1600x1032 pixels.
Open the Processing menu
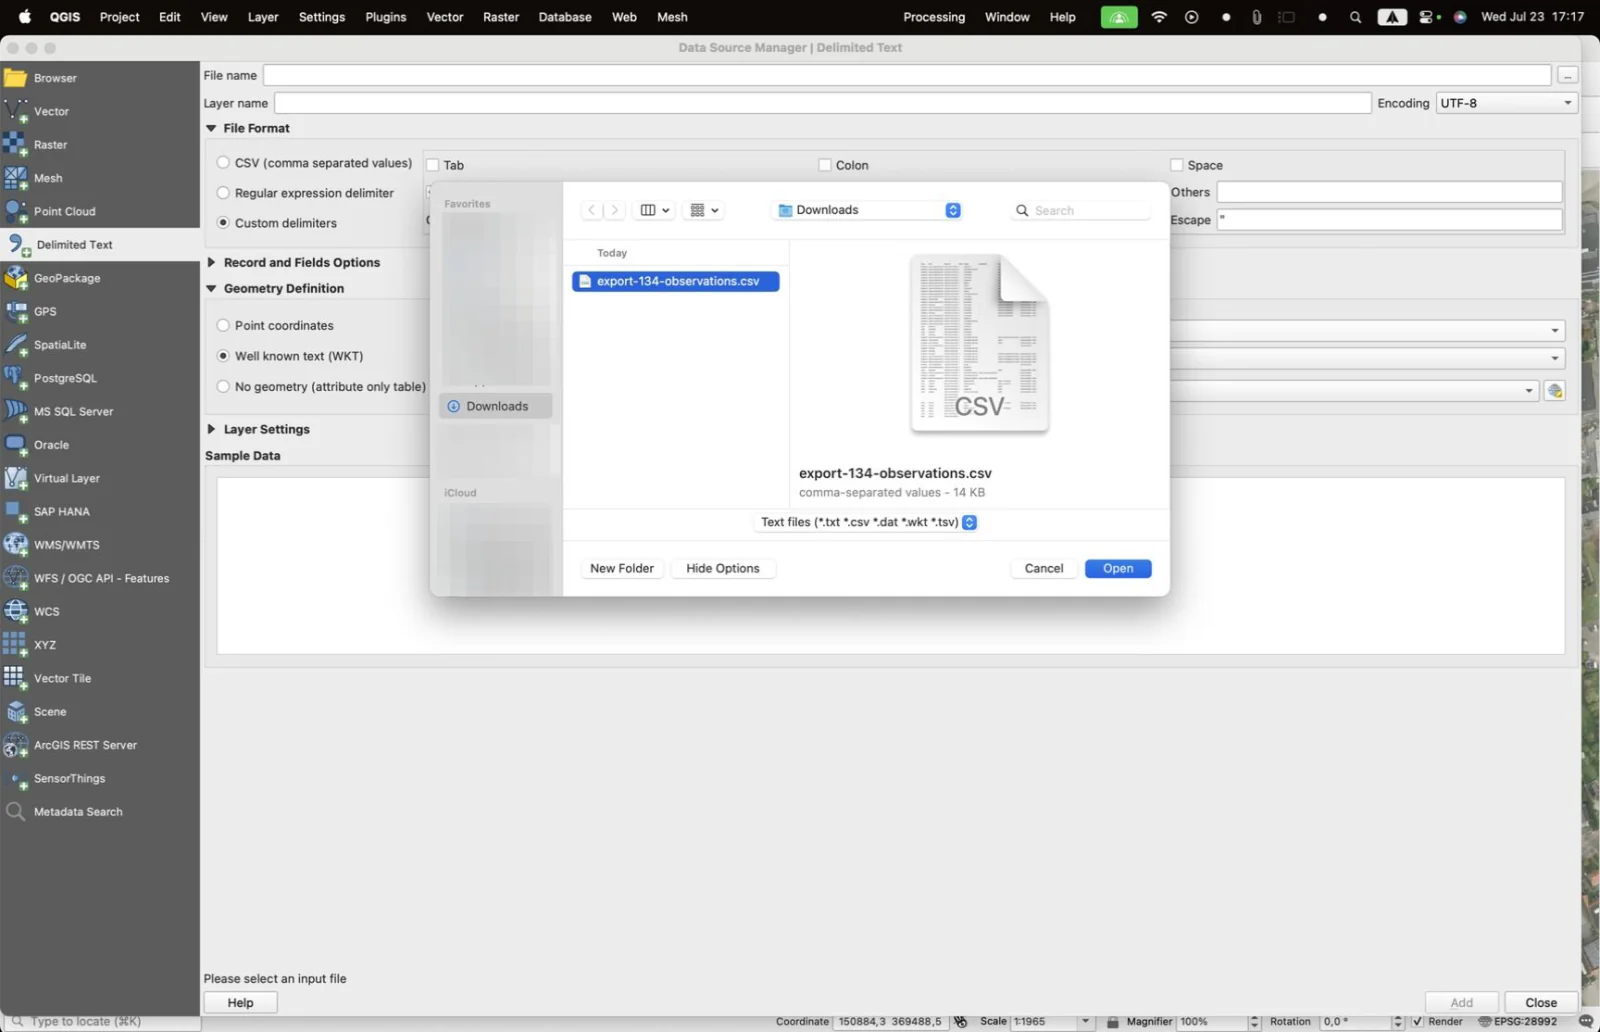[934, 17]
